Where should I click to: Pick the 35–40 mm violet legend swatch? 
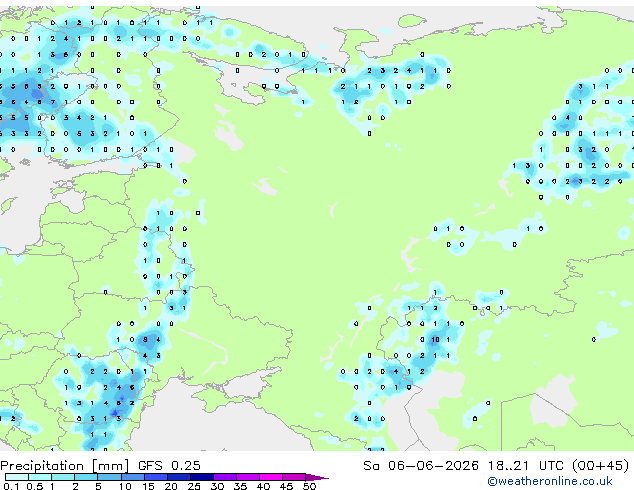pyautogui.click(x=247, y=477)
